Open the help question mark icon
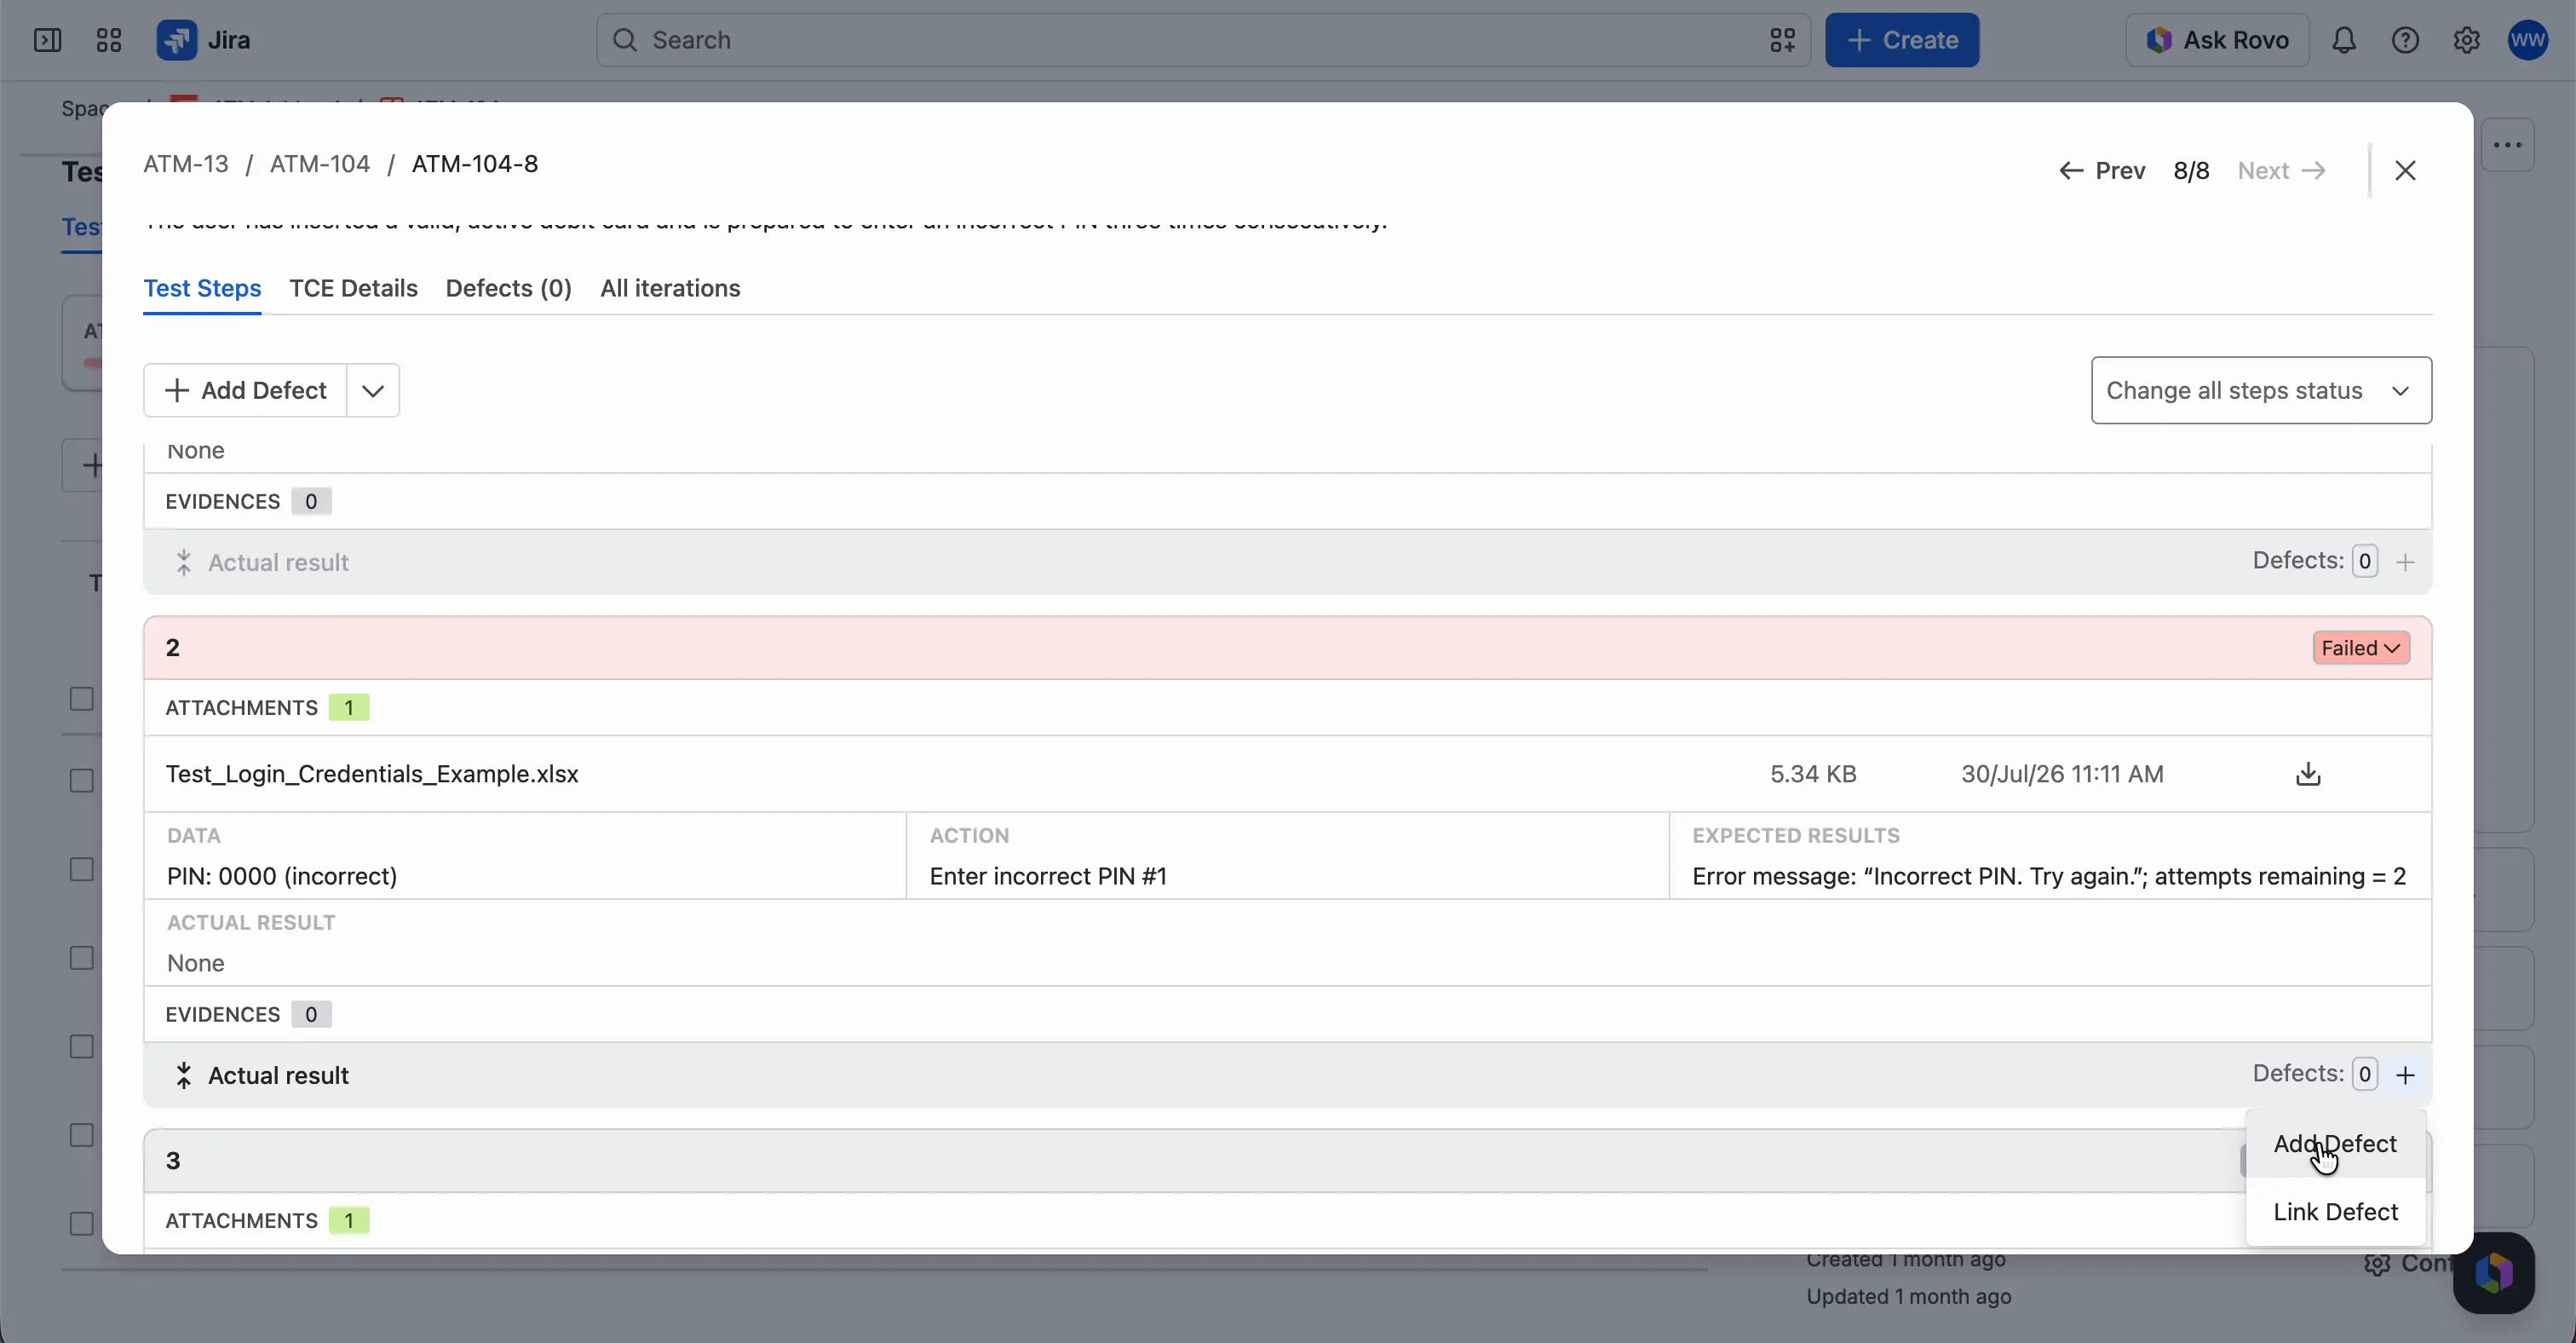This screenshot has width=2576, height=1343. (x=2405, y=40)
